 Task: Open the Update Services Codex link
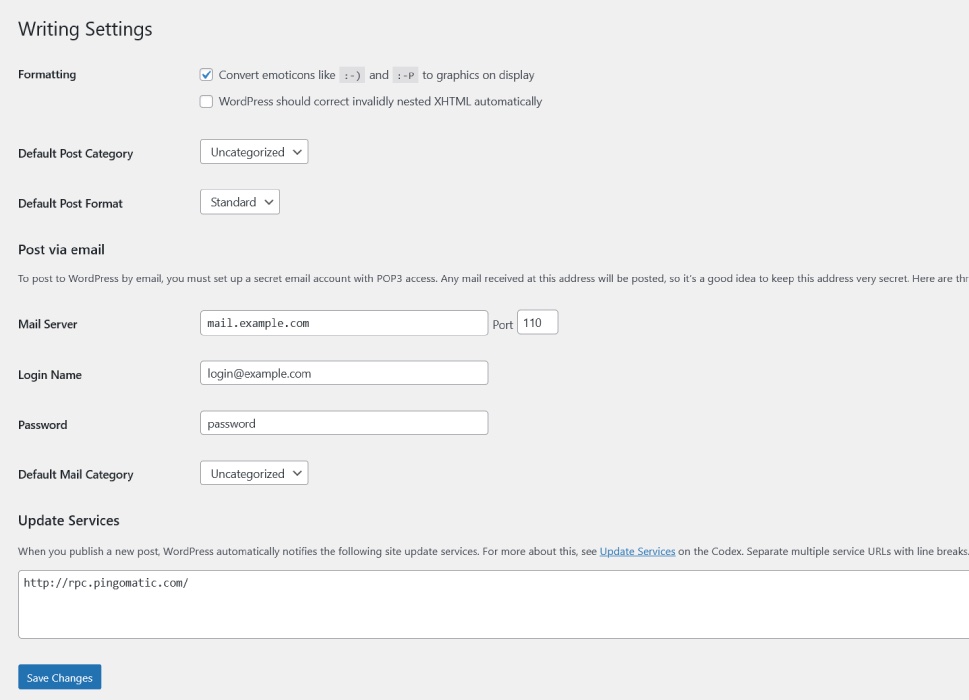click(x=637, y=551)
